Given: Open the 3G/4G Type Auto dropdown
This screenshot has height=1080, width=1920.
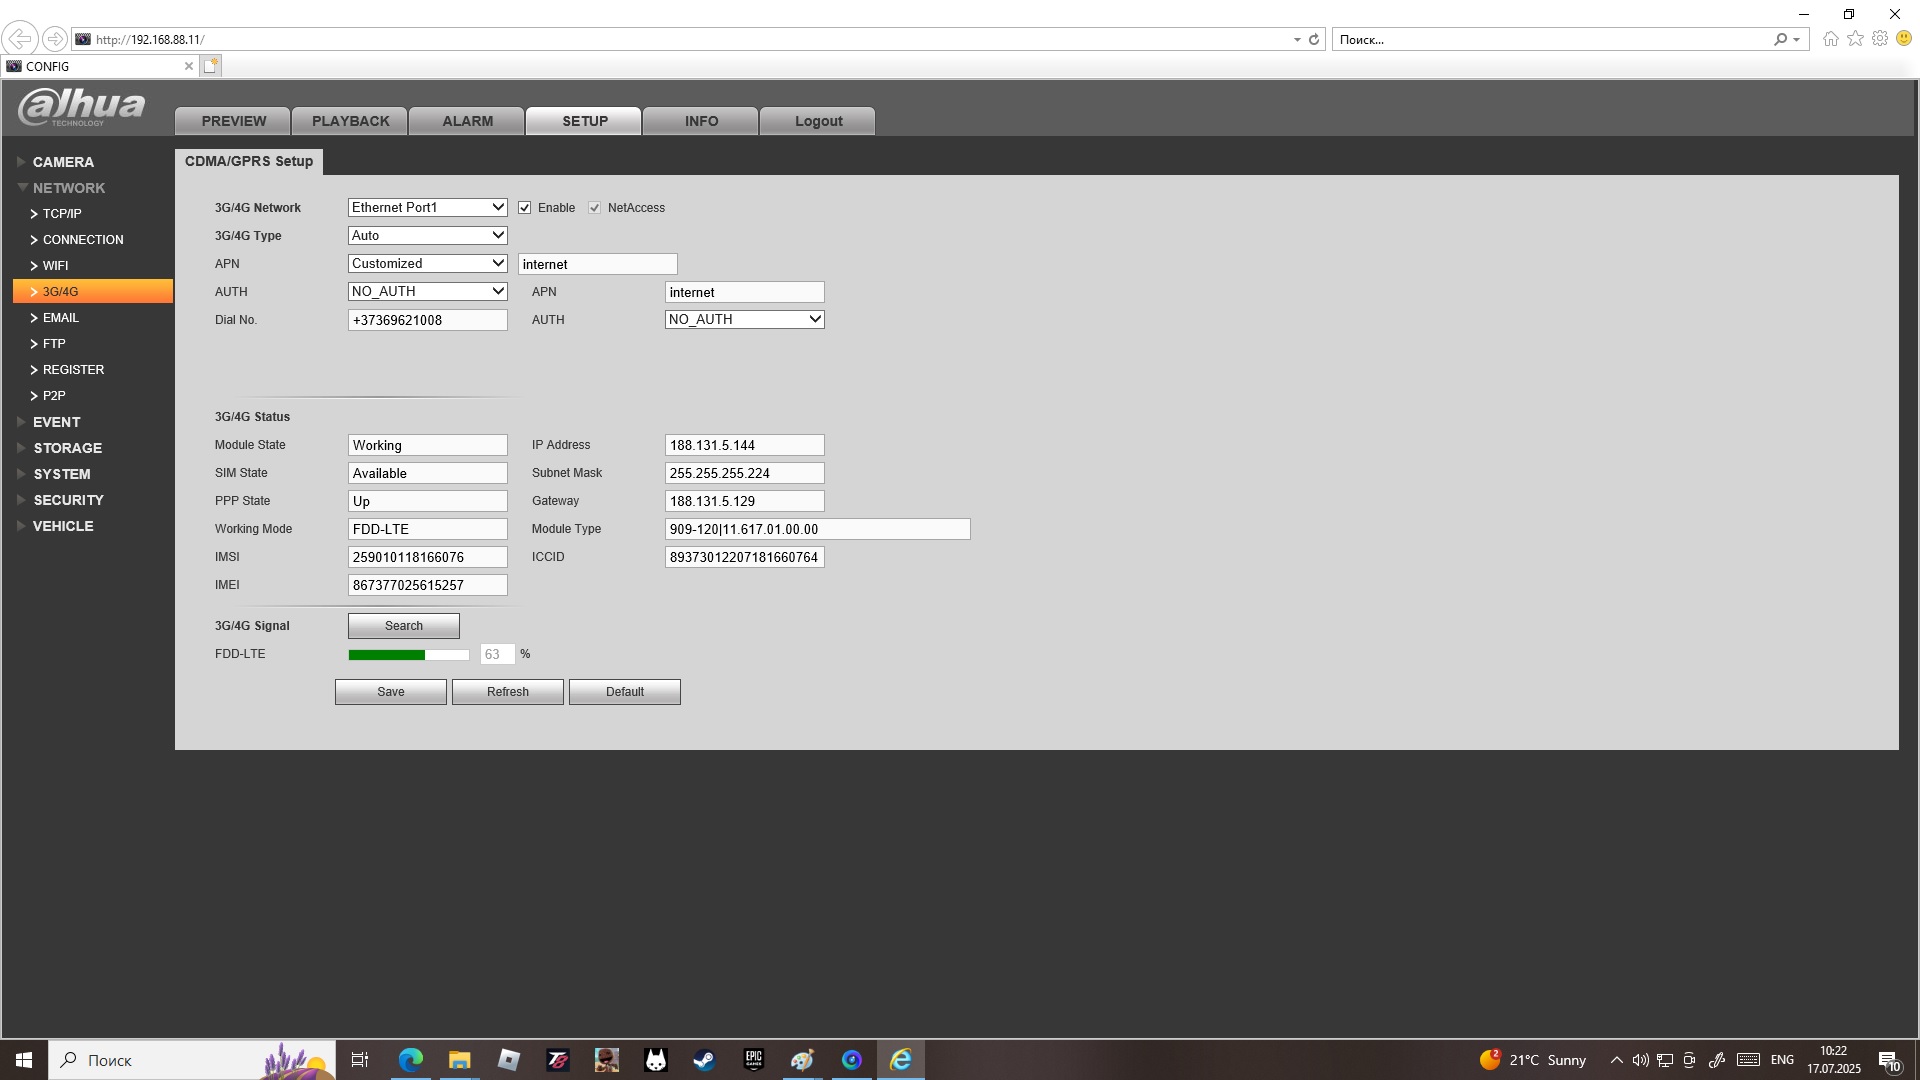Looking at the screenshot, I should 427,236.
